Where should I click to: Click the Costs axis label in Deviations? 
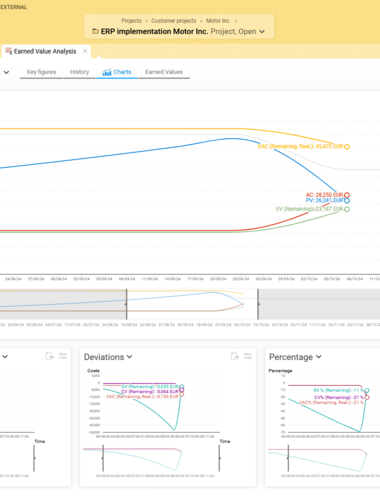(x=93, y=371)
